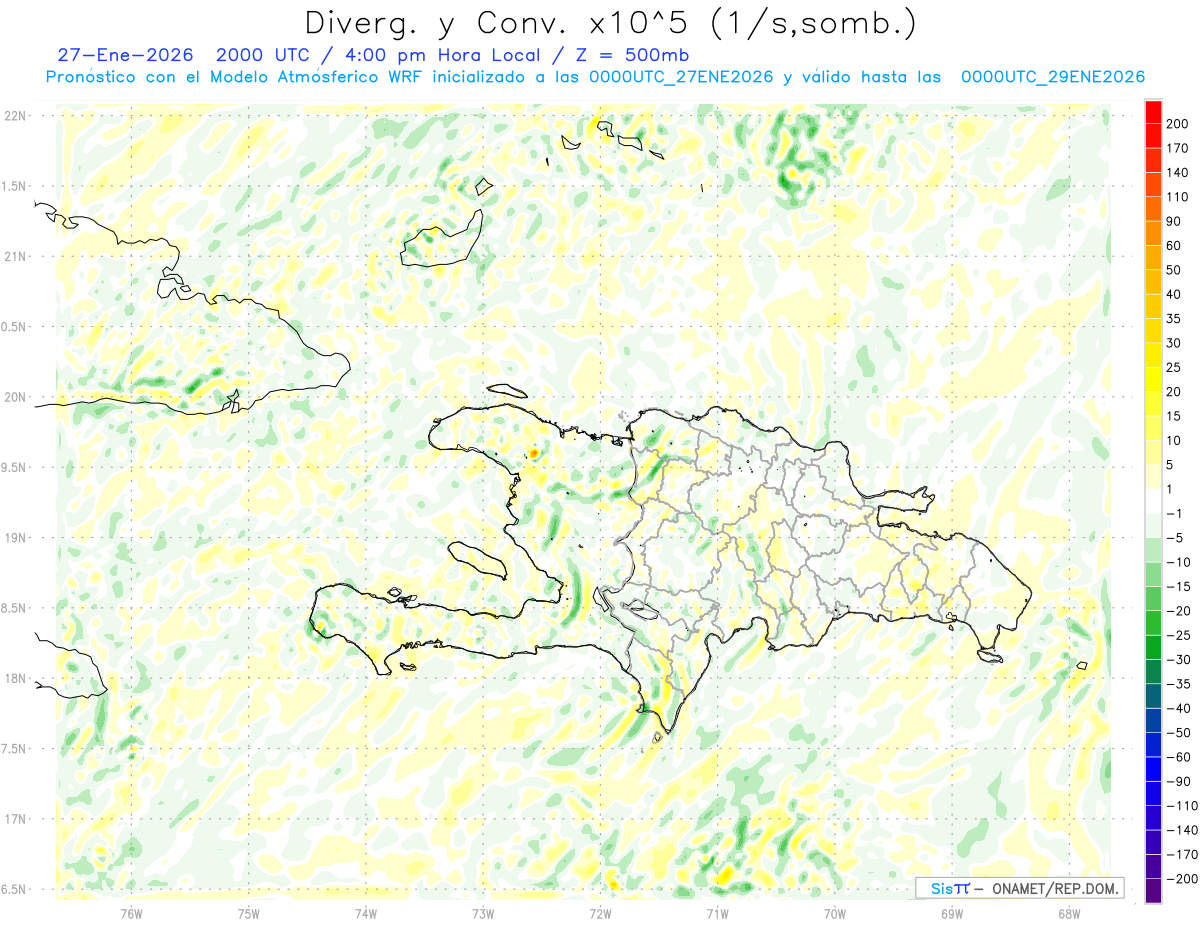Click the 70W longitude label
Screen dimensions: 1200x927
[835, 913]
